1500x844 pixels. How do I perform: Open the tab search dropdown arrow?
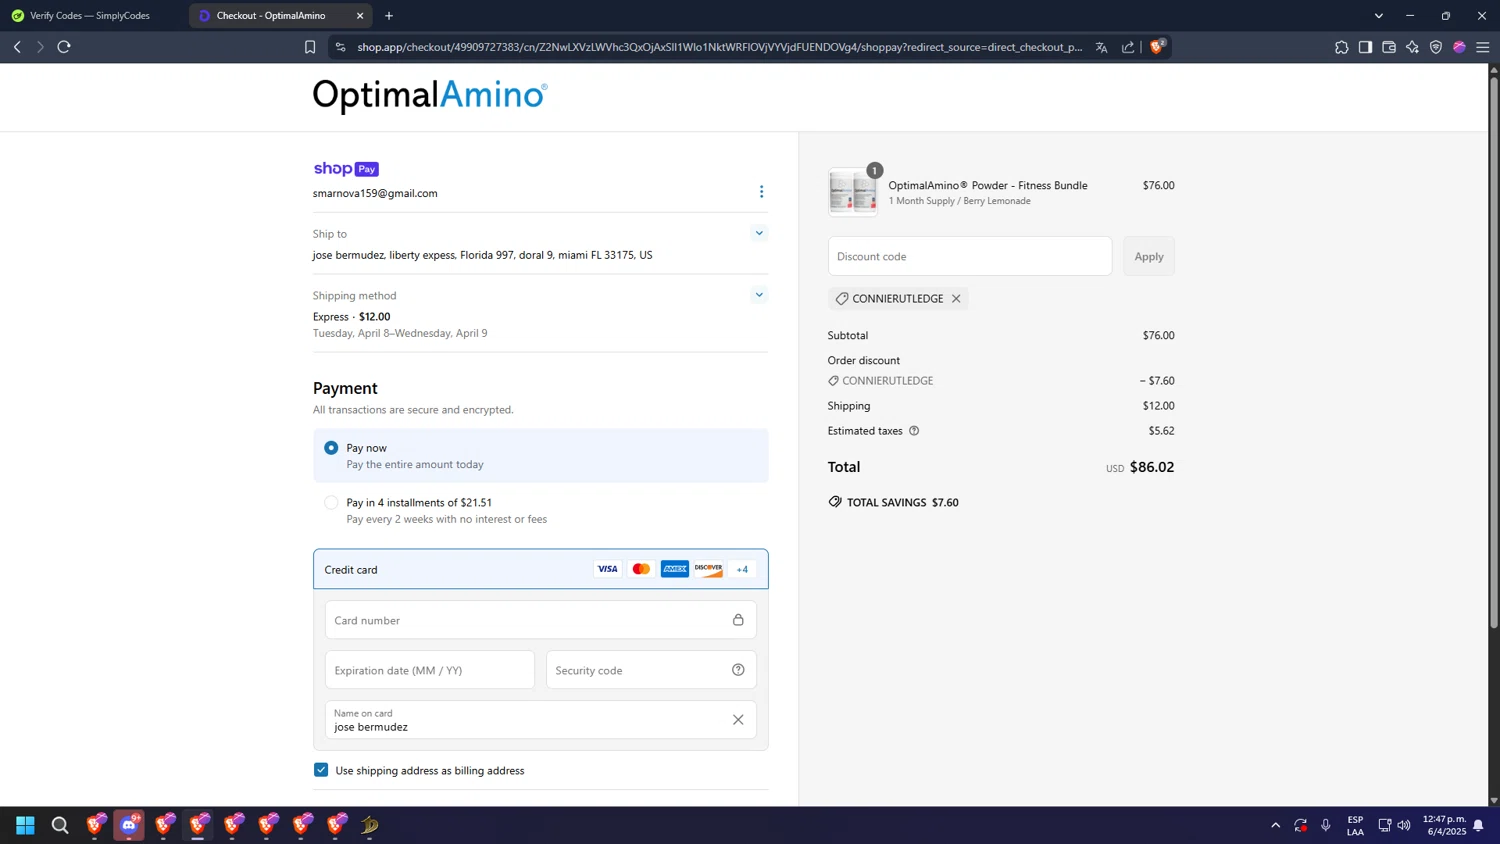tap(1378, 16)
